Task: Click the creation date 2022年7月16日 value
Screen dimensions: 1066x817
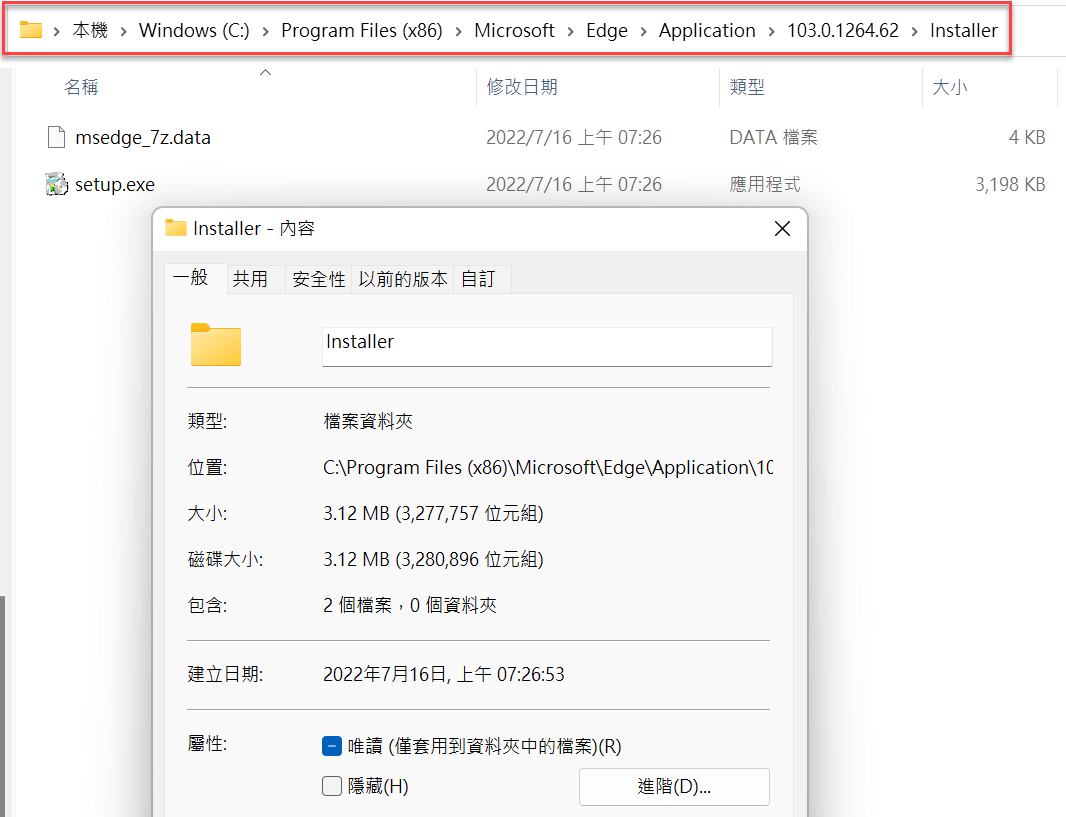Action: point(443,674)
